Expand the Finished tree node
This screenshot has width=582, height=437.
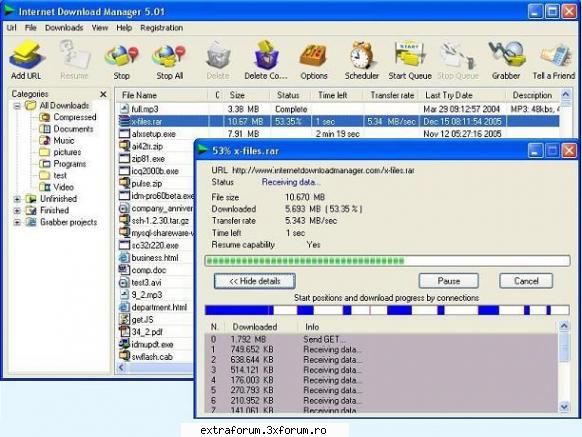click(17, 211)
